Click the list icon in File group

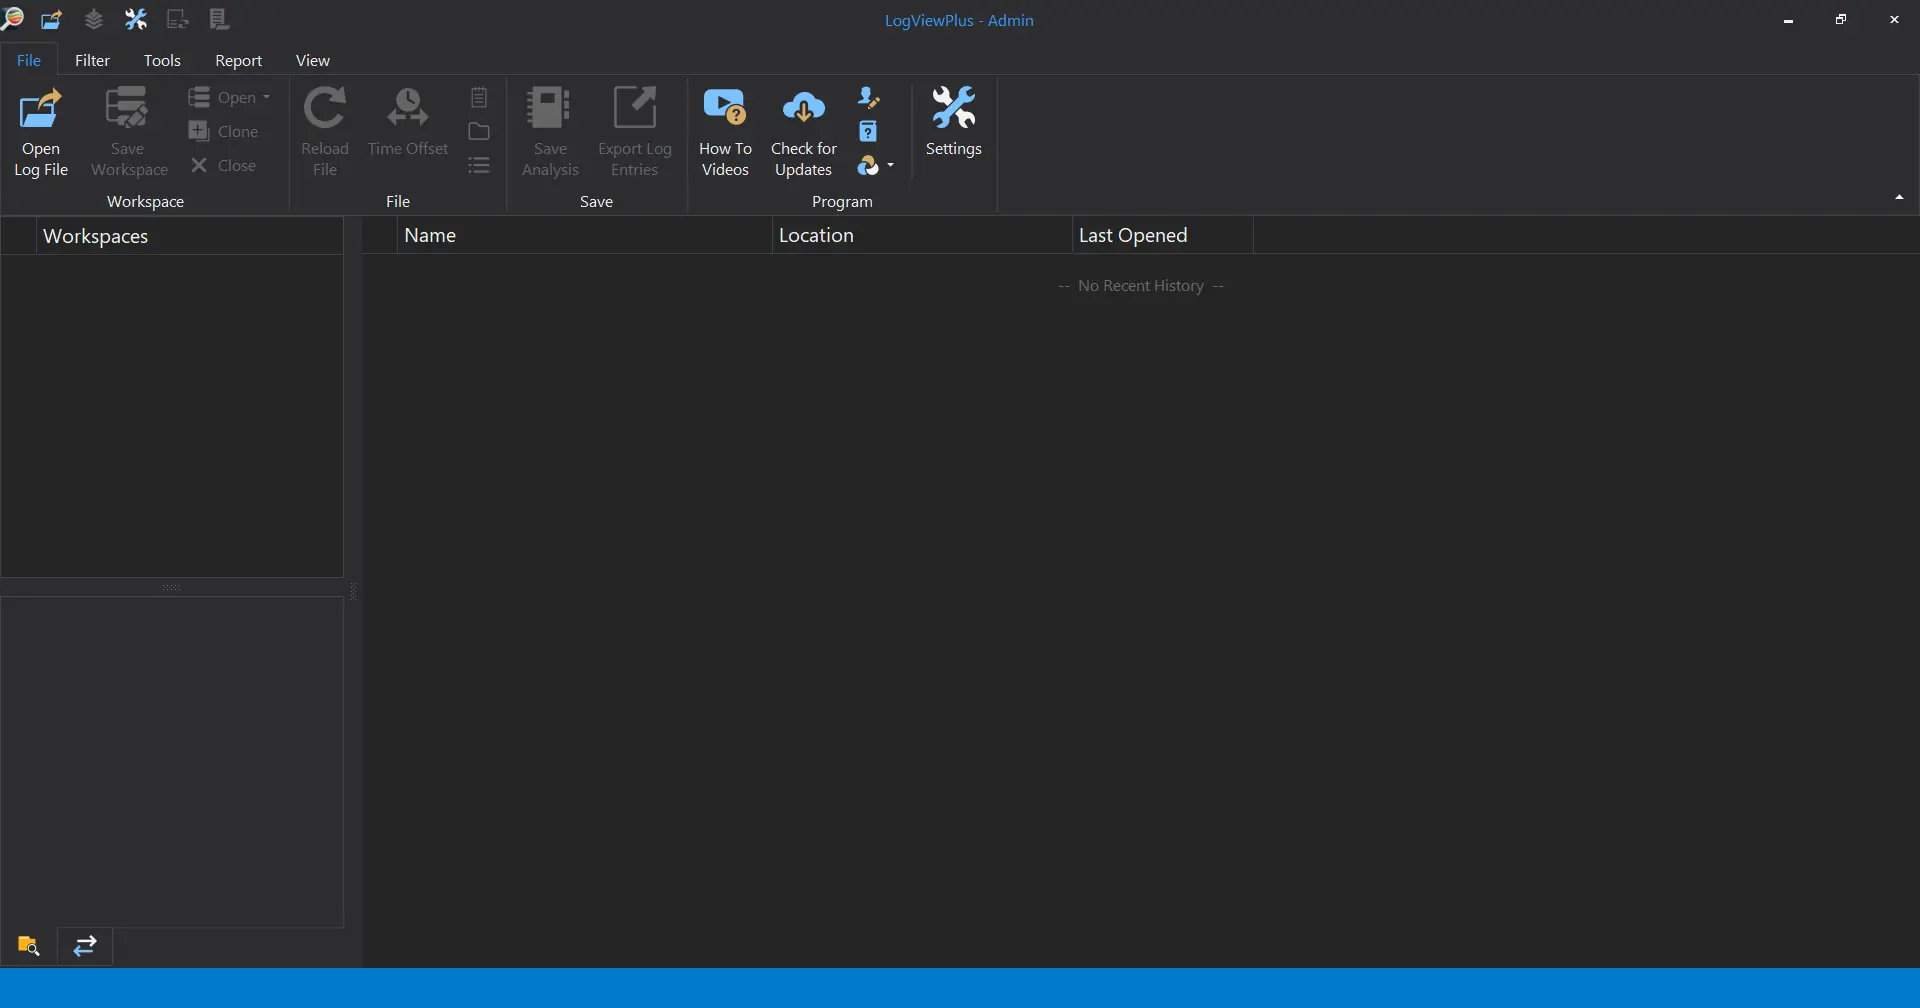tap(479, 165)
